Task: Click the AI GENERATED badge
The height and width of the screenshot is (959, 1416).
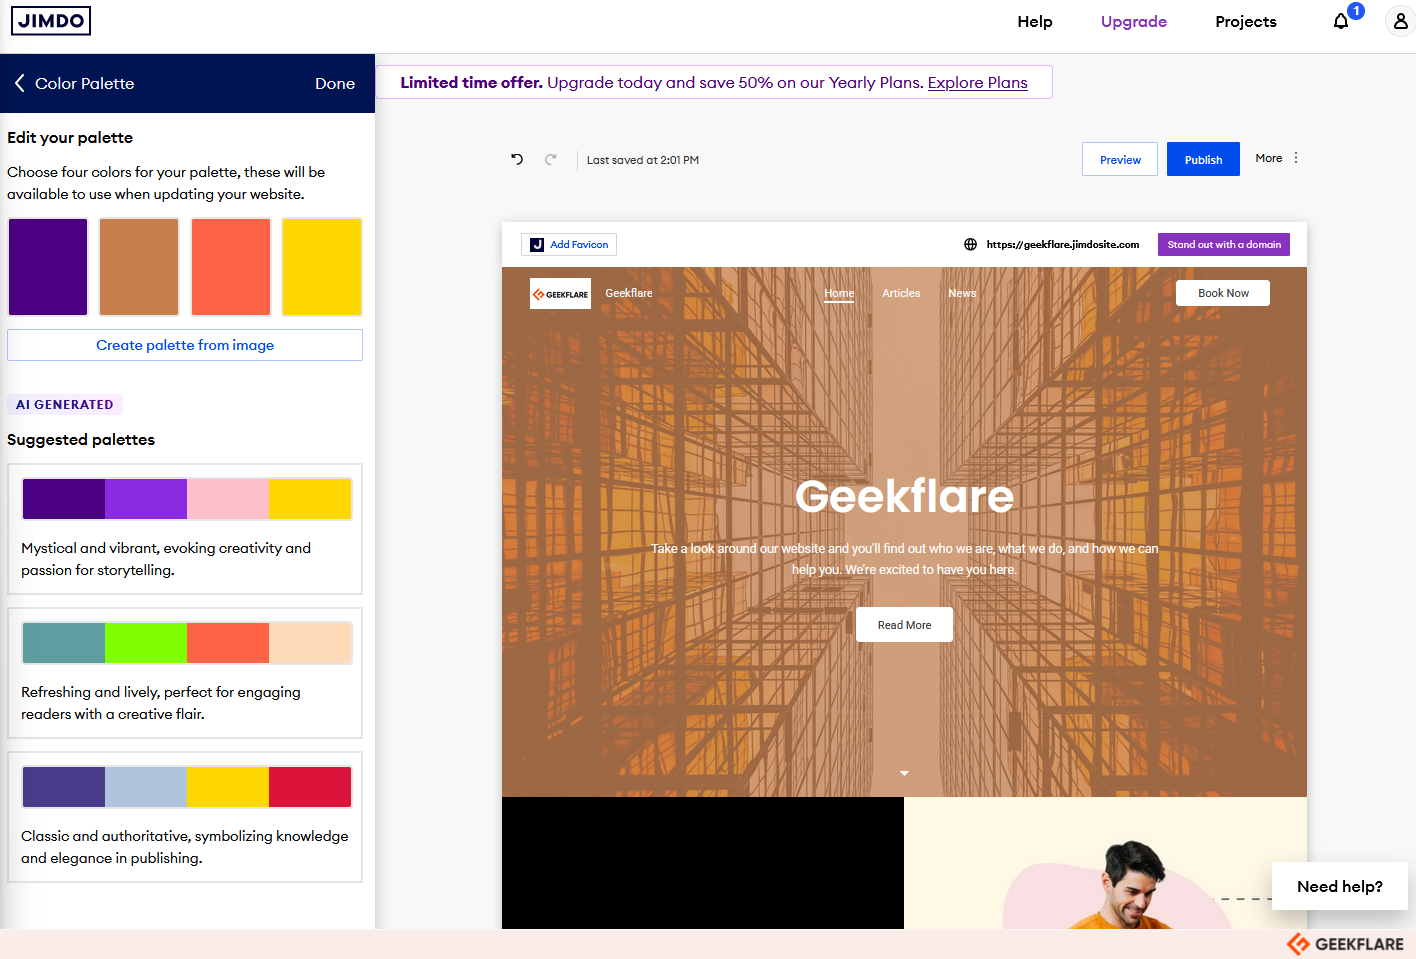Action: click(x=65, y=405)
